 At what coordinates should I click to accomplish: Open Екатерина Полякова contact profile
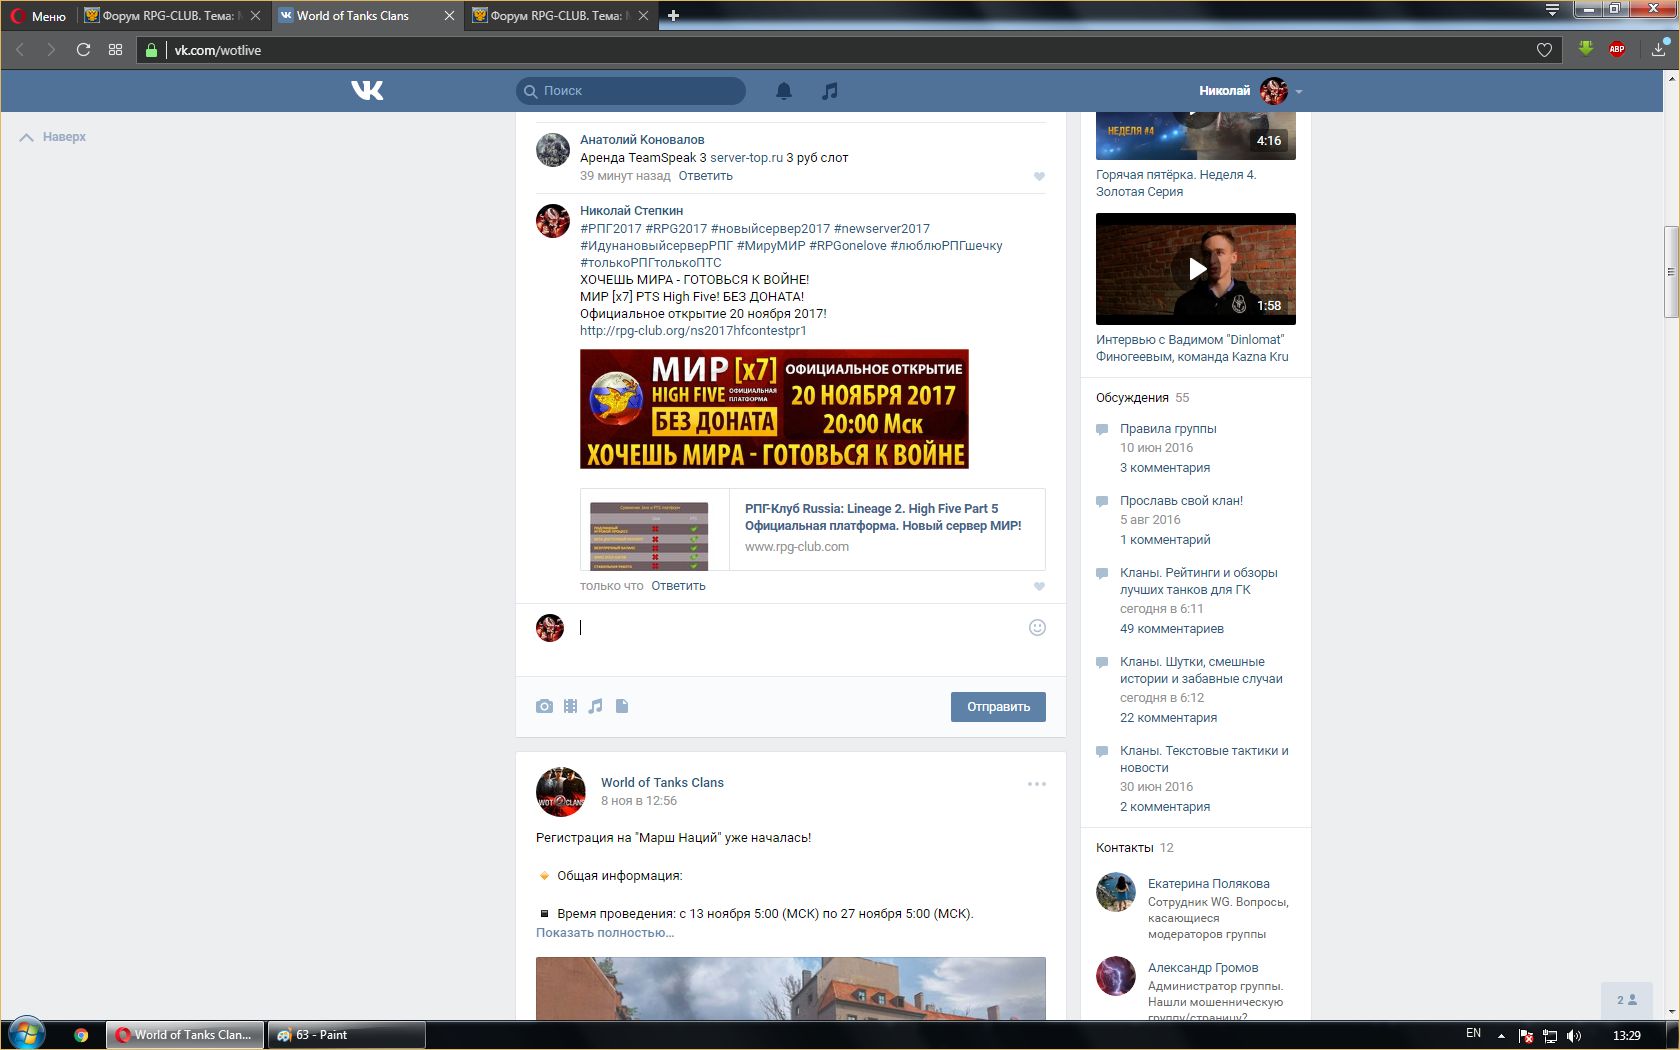(1208, 884)
